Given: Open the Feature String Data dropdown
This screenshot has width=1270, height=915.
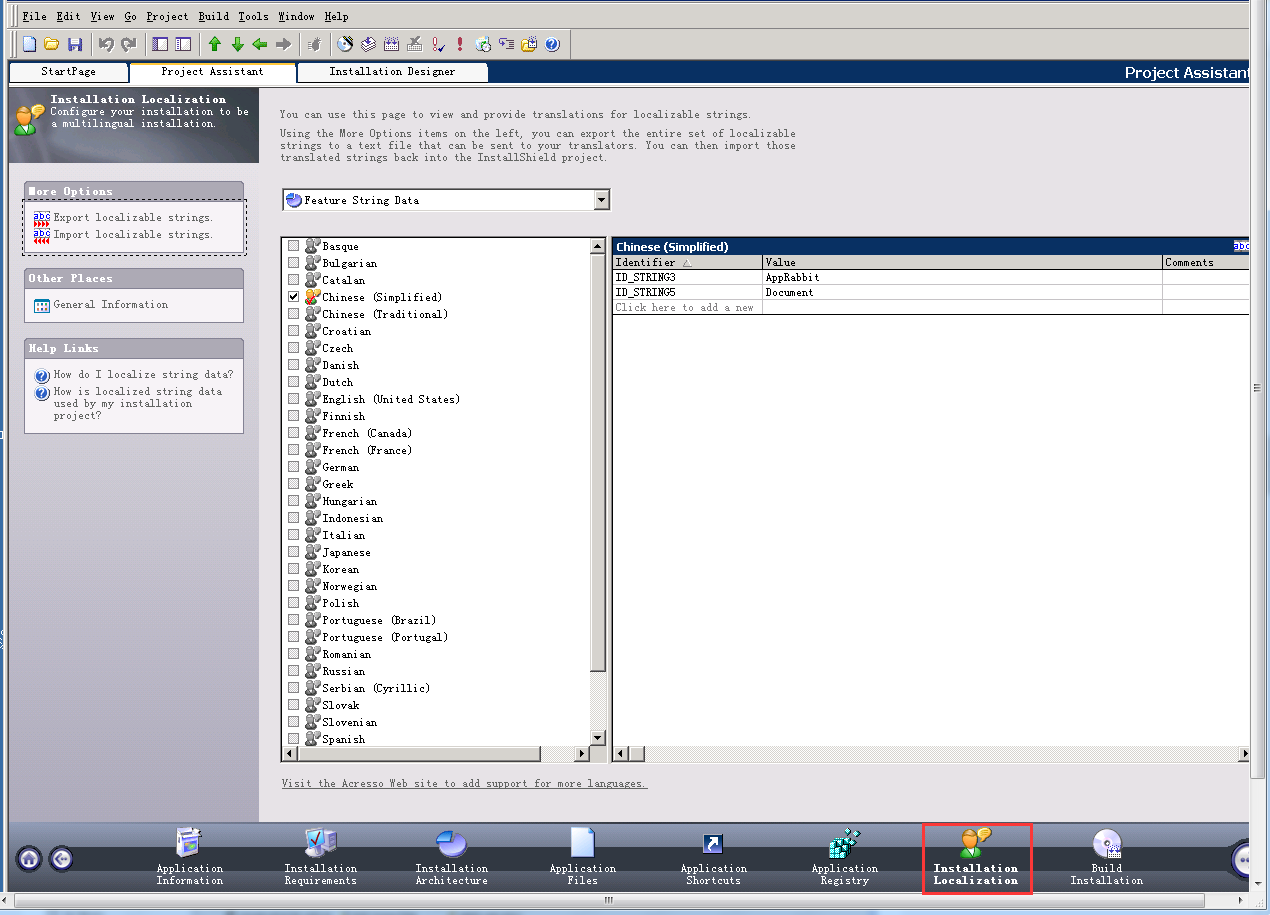Looking at the screenshot, I should coord(601,200).
